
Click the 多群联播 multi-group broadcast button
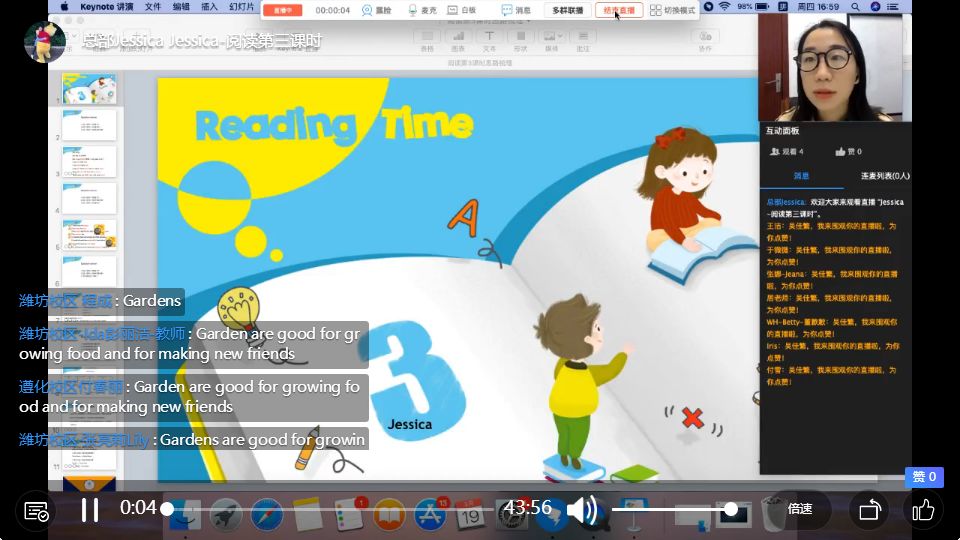pos(568,10)
